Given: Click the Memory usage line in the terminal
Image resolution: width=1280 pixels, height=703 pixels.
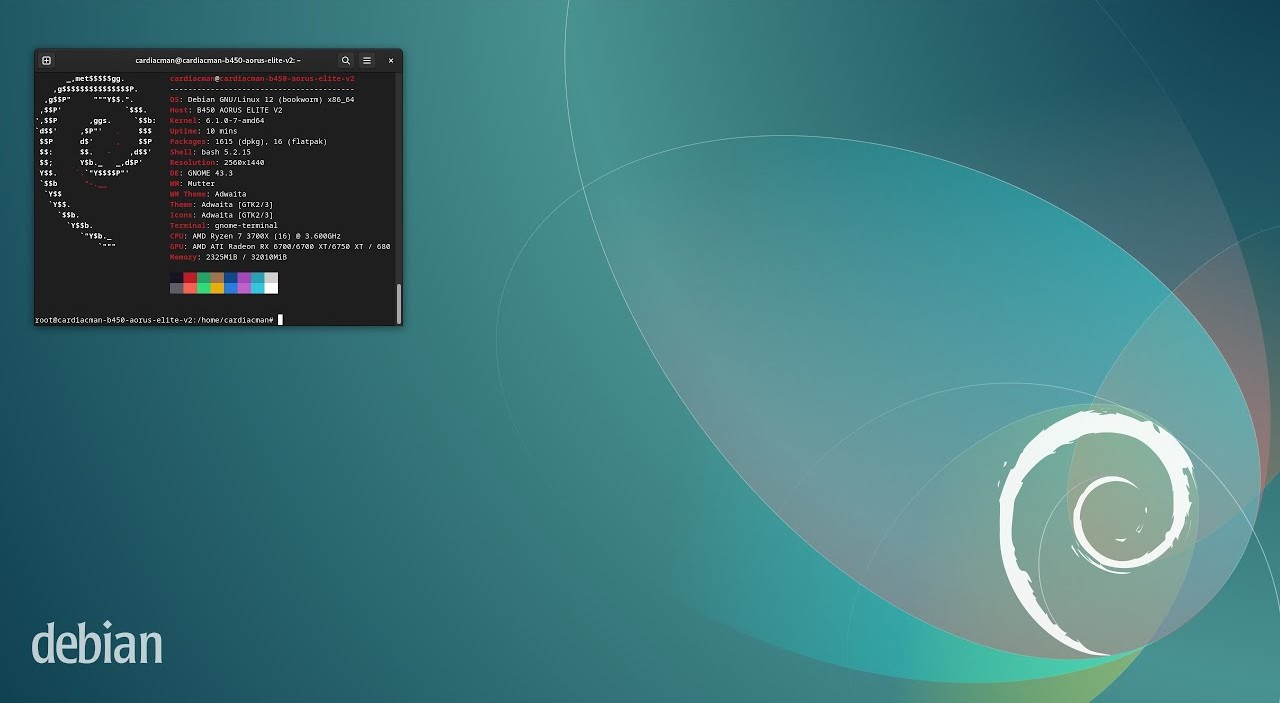Looking at the screenshot, I should (228, 257).
